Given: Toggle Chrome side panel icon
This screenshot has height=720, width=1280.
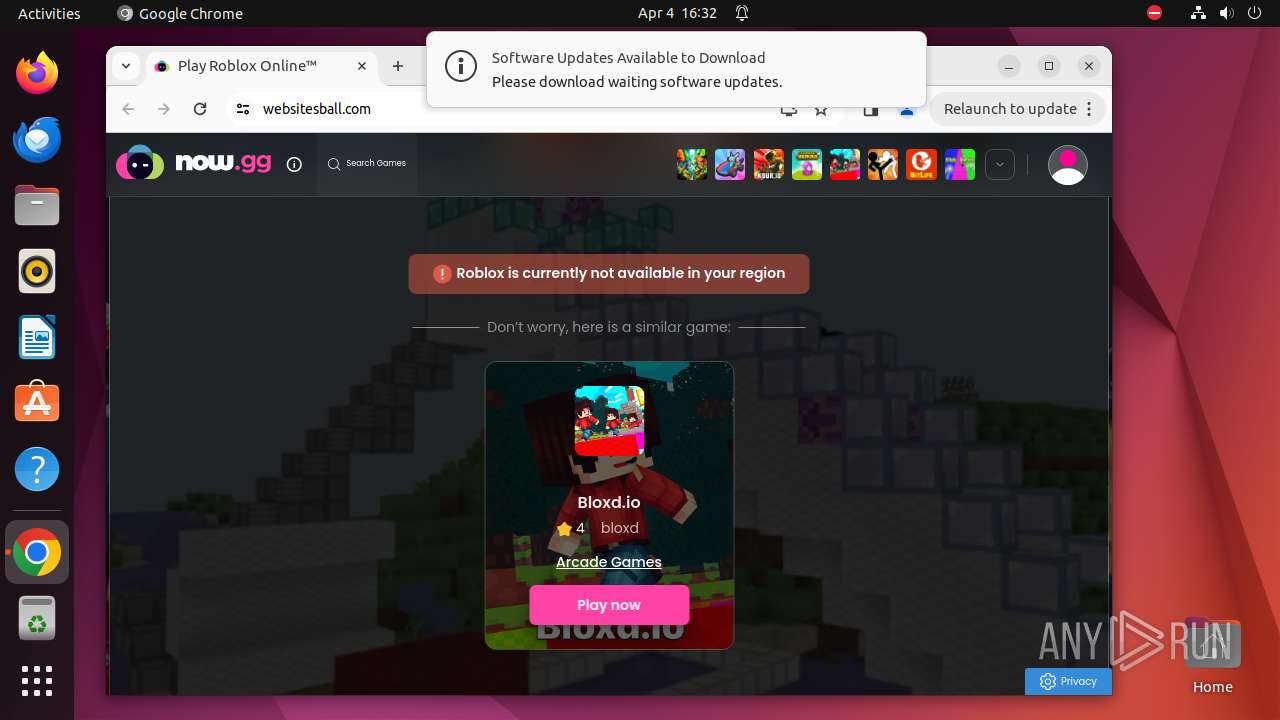Looking at the screenshot, I should (870, 110).
